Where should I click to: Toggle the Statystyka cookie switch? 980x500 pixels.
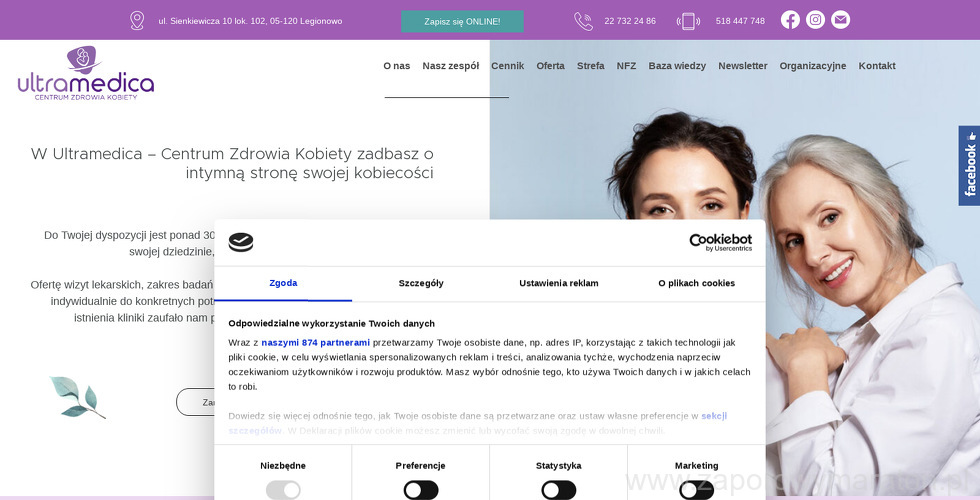coord(559,490)
